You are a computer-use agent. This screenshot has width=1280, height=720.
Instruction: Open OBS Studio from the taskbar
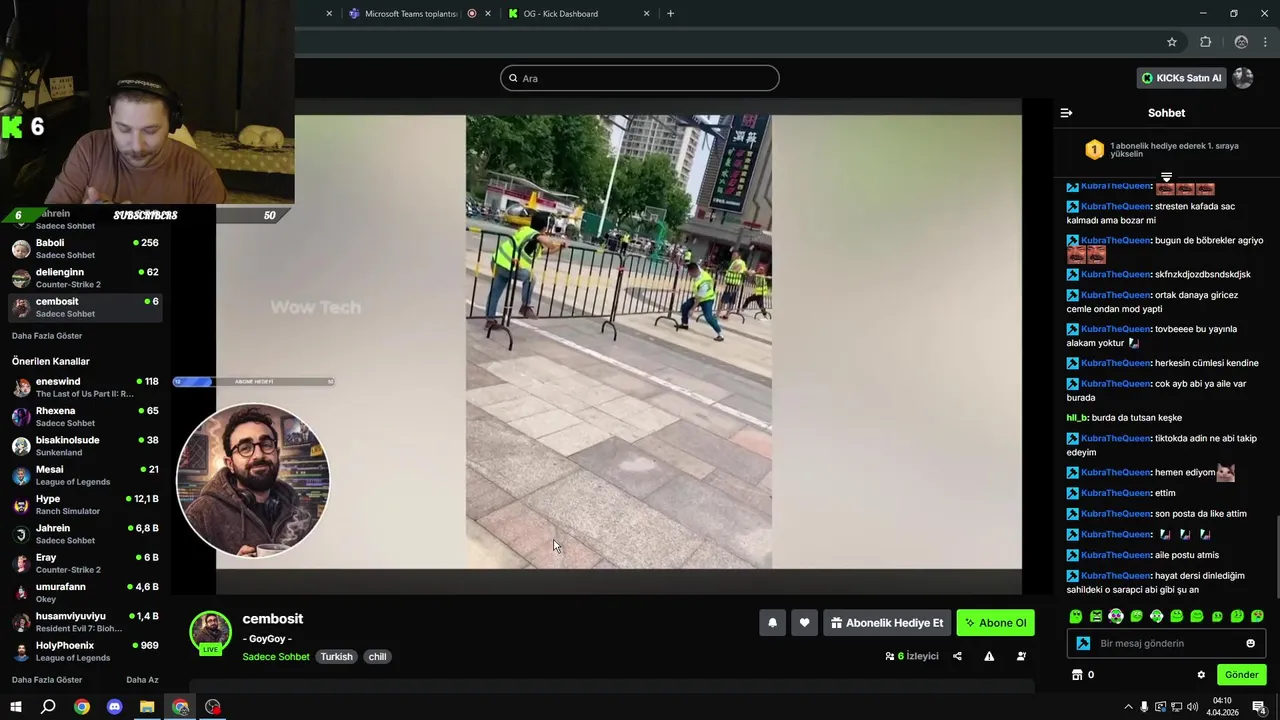[x=213, y=707]
